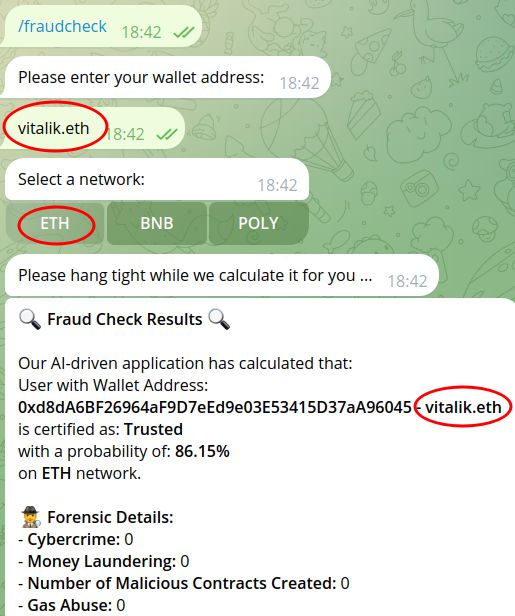
Task: Click the double check mark on /fraudcheck message
Action: tap(183, 32)
